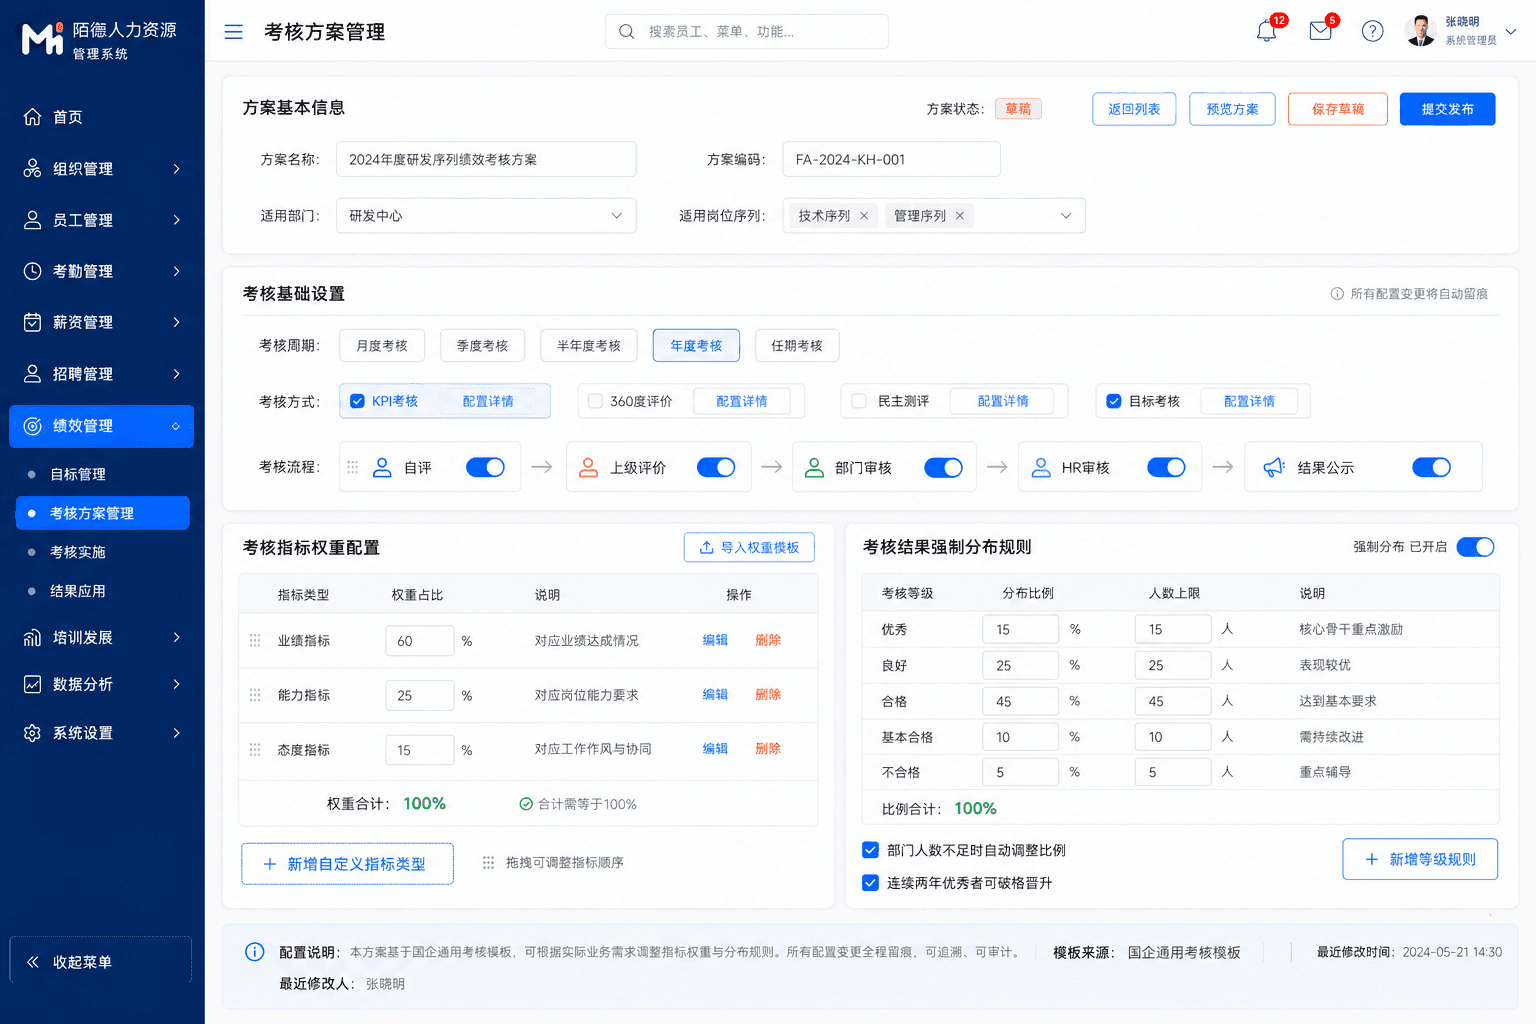Expand the 员工管理 menu chevron
This screenshot has width=1536, height=1024.
point(176,220)
